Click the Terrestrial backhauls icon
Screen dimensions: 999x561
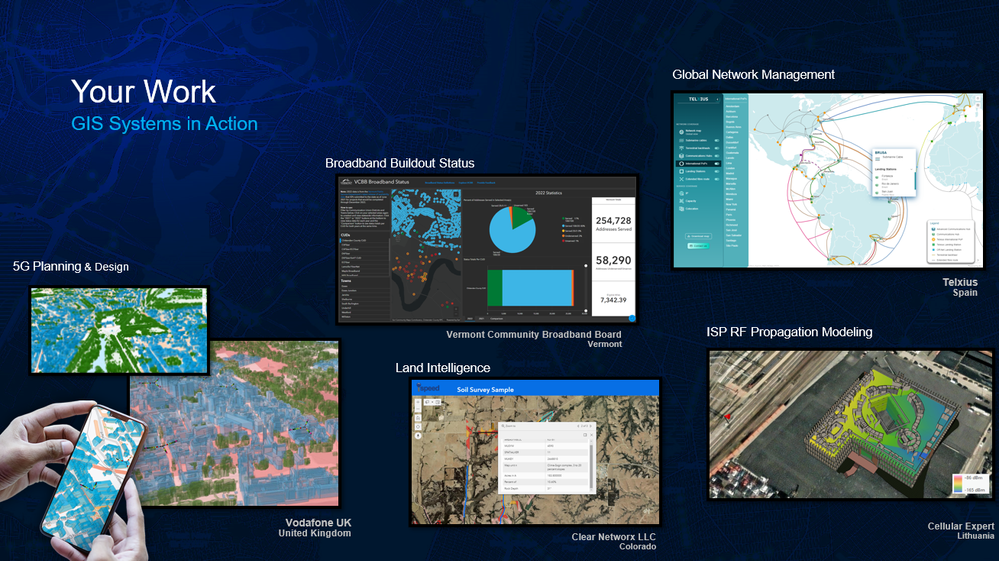681,148
